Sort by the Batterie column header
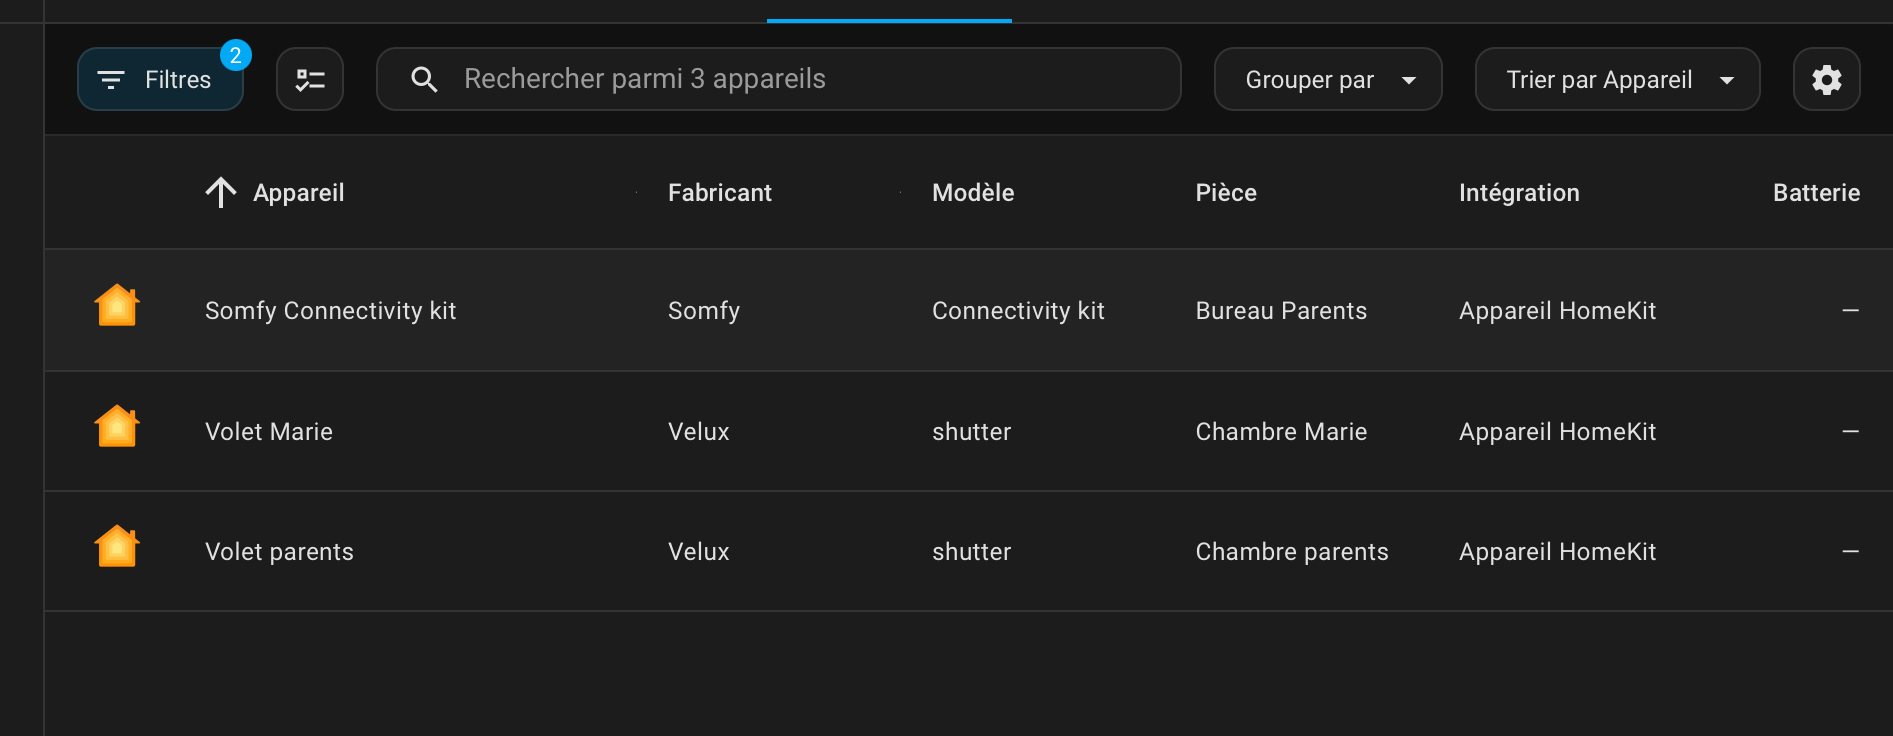Image resolution: width=1893 pixels, height=736 pixels. 1815,193
